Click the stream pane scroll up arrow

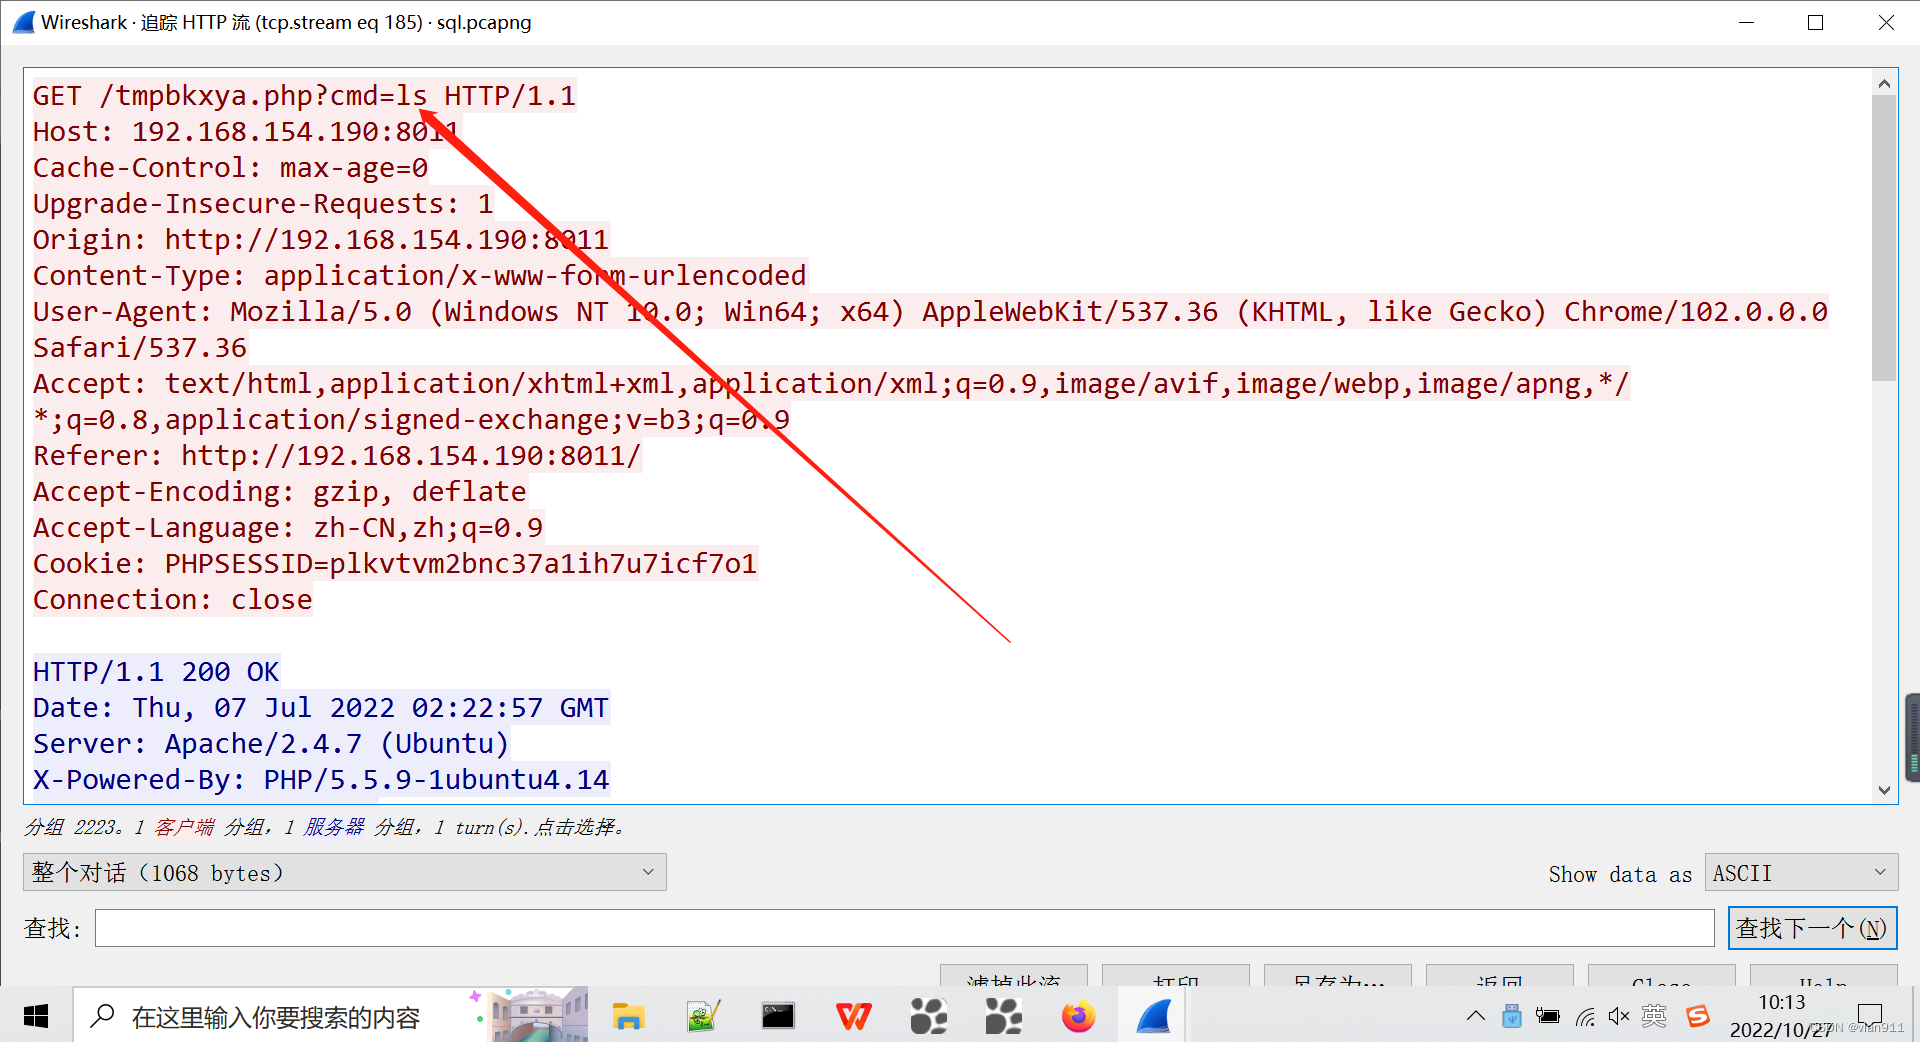pos(1884,83)
